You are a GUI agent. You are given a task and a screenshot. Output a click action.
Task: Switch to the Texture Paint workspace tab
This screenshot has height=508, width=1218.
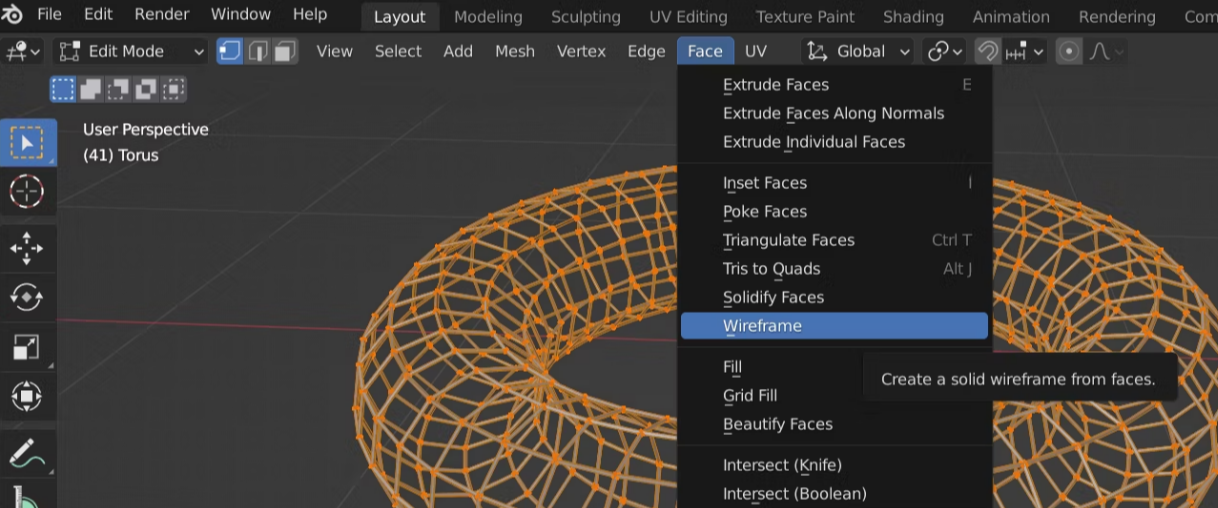pos(806,17)
